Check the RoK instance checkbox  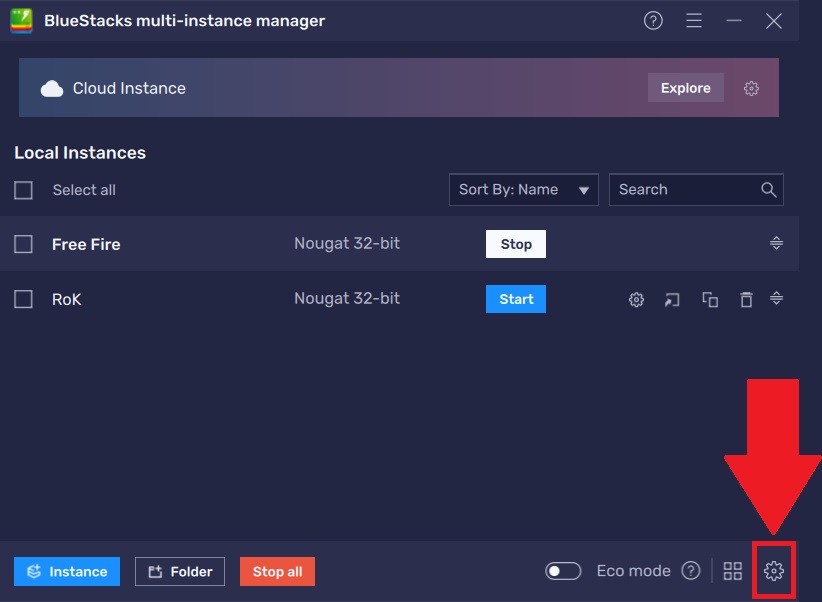click(23, 299)
